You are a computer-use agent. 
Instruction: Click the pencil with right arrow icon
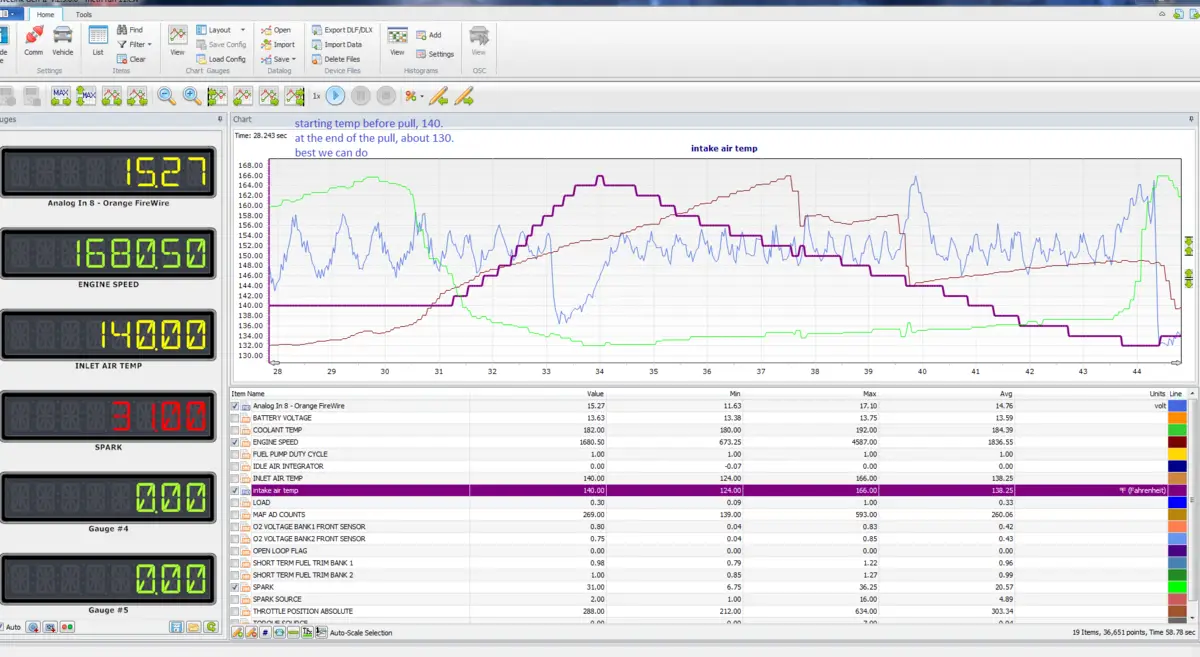pos(464,96)
